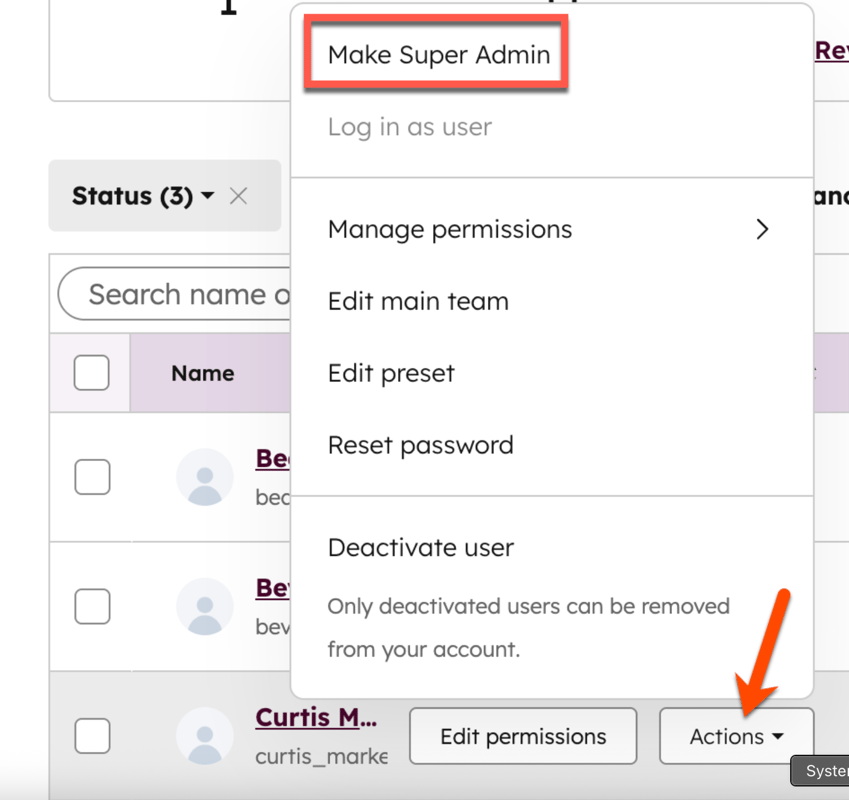Click the avatar icon in the Bec row

point(205,477)
